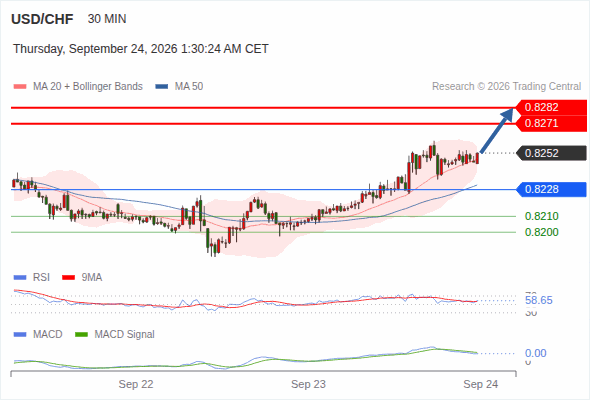The image size is (590, 400).
Task: Select the 0.8271 resistance price tag
Action: point(551,123)
